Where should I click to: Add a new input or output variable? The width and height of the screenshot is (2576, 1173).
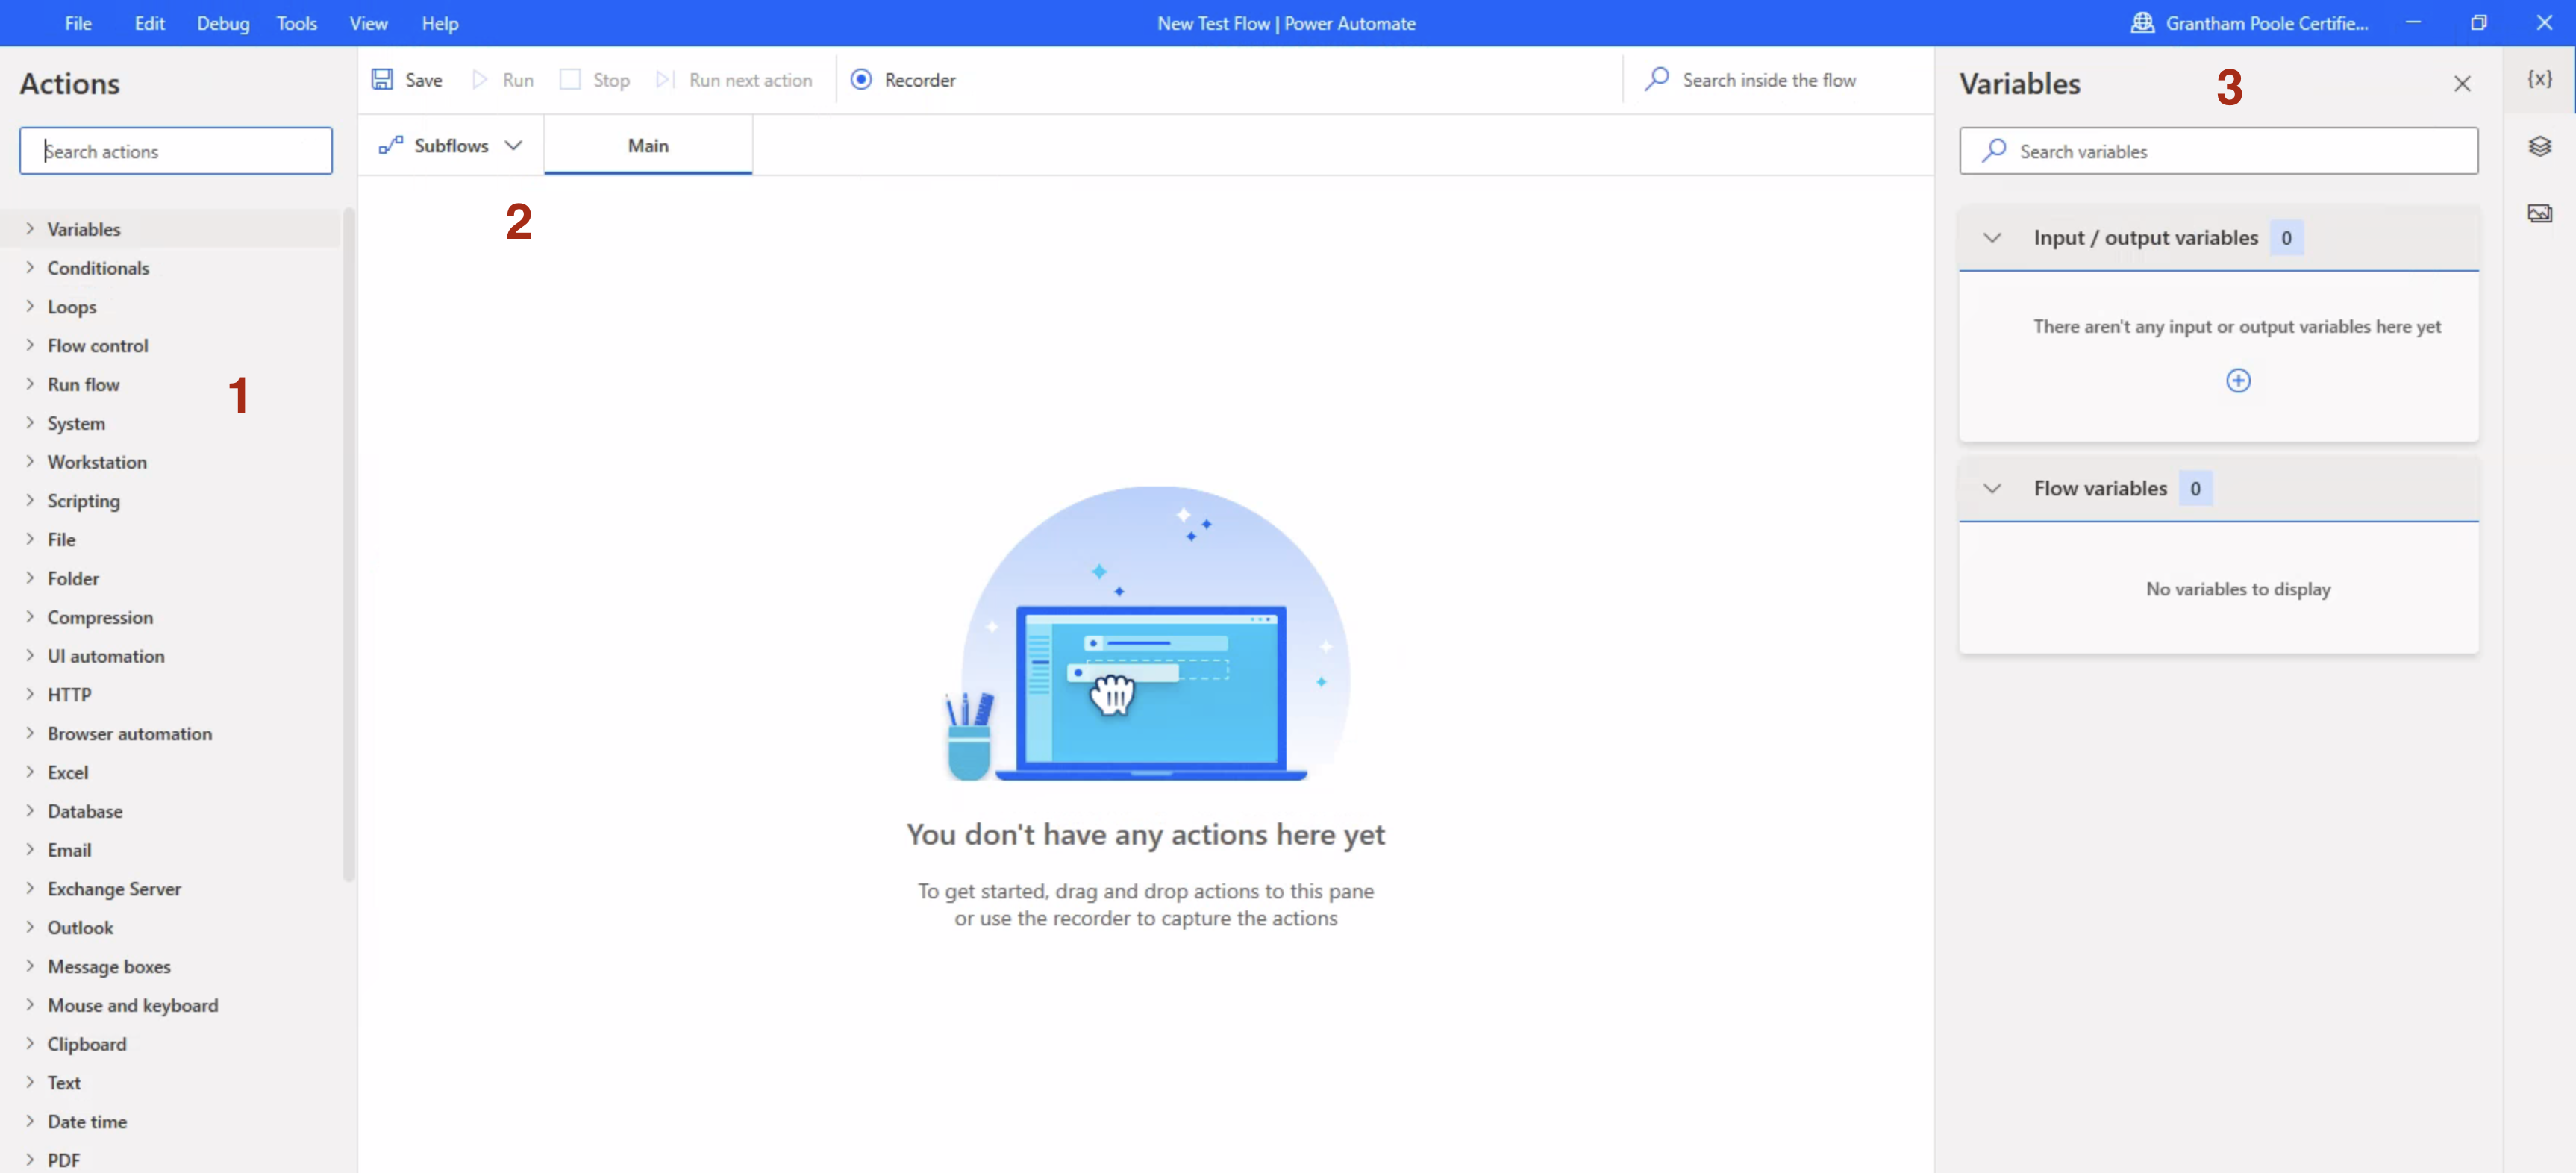pyautogui.click(x=2238, y=381)
